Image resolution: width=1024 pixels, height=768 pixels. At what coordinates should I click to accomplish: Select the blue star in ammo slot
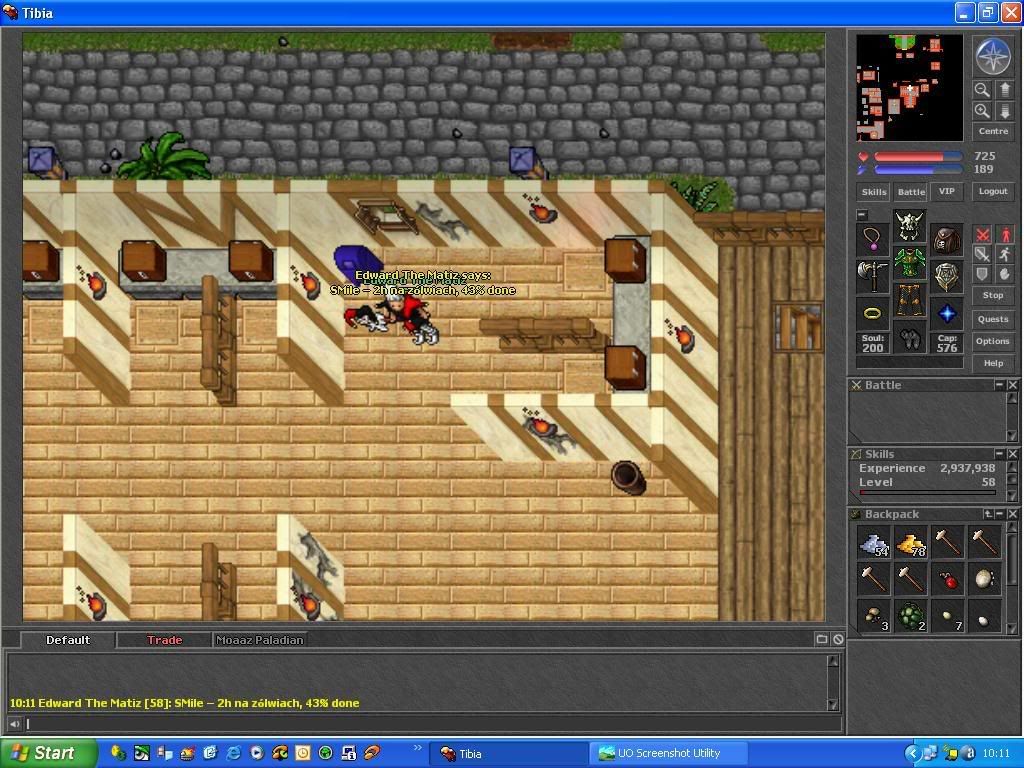point(946,313)
